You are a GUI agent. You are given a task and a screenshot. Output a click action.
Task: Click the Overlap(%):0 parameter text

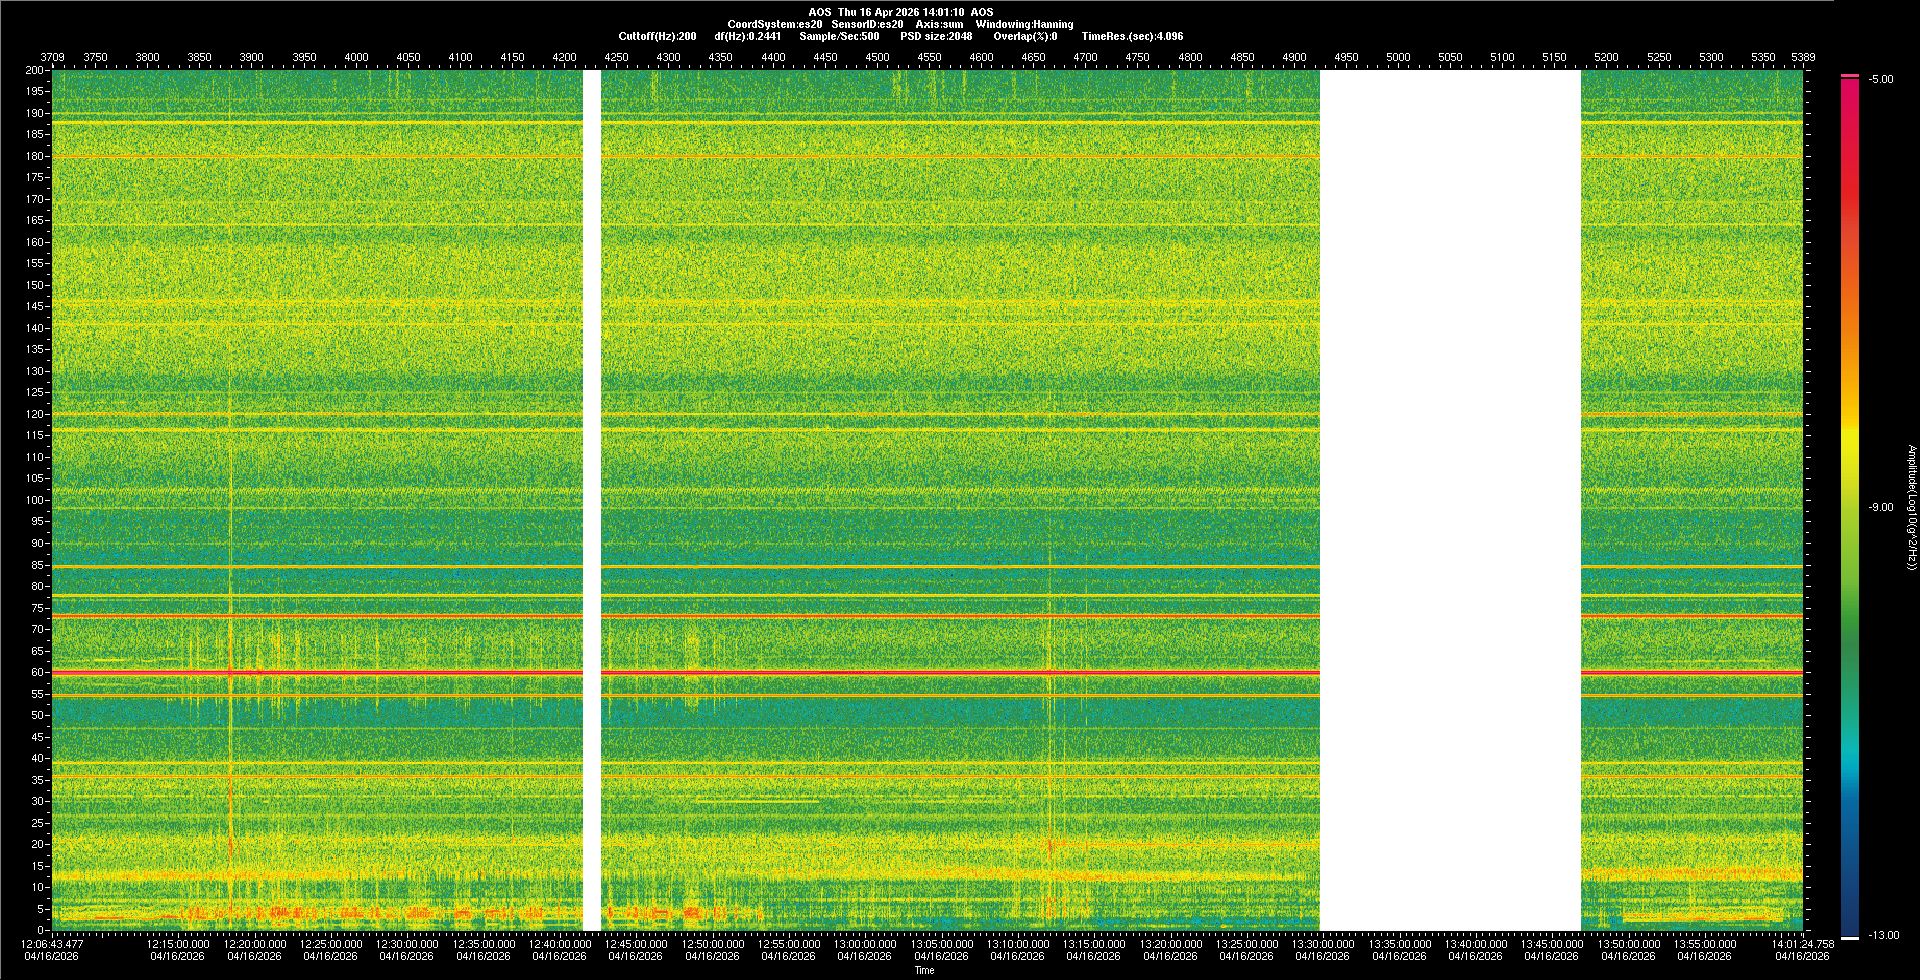(x=1025, y=36)
